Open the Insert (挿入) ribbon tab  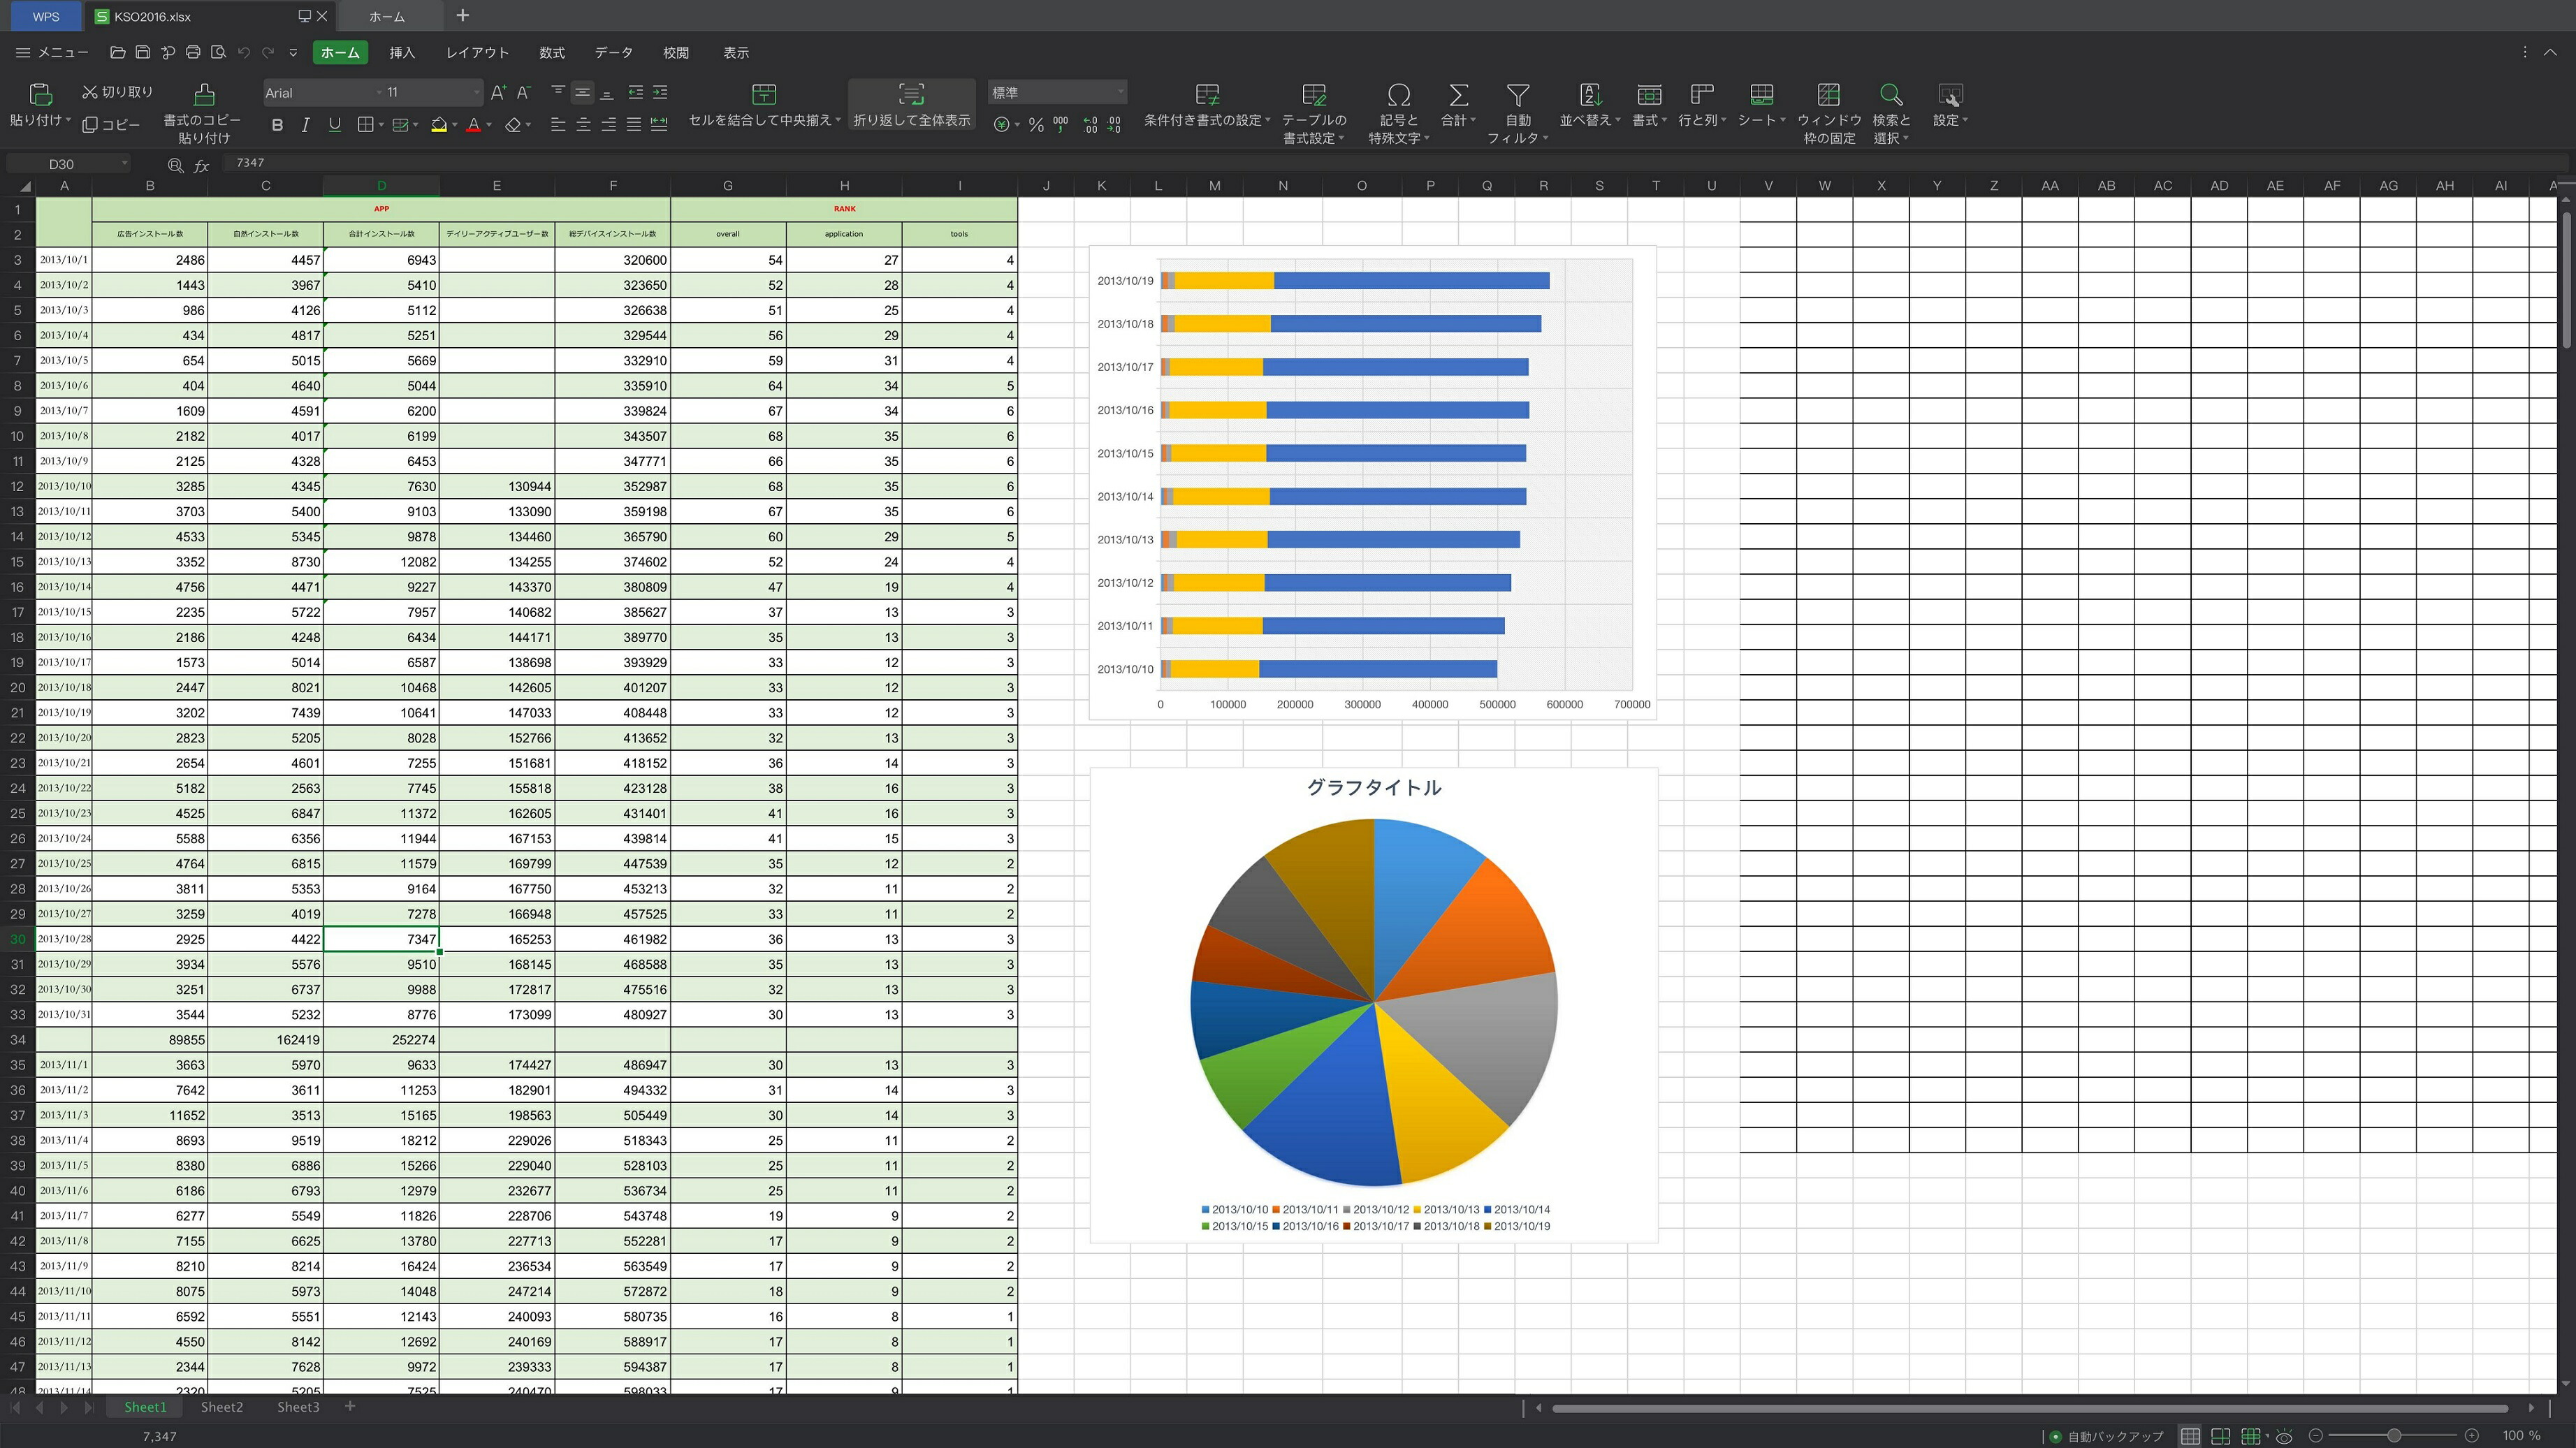402,52
